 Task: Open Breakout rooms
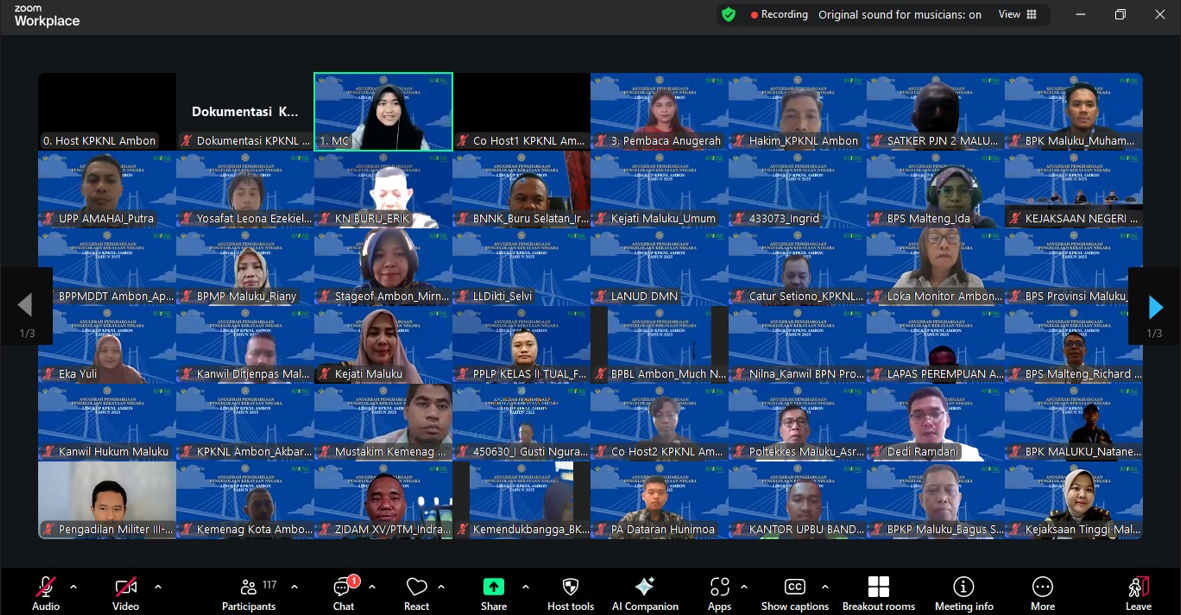pos(878,593)
